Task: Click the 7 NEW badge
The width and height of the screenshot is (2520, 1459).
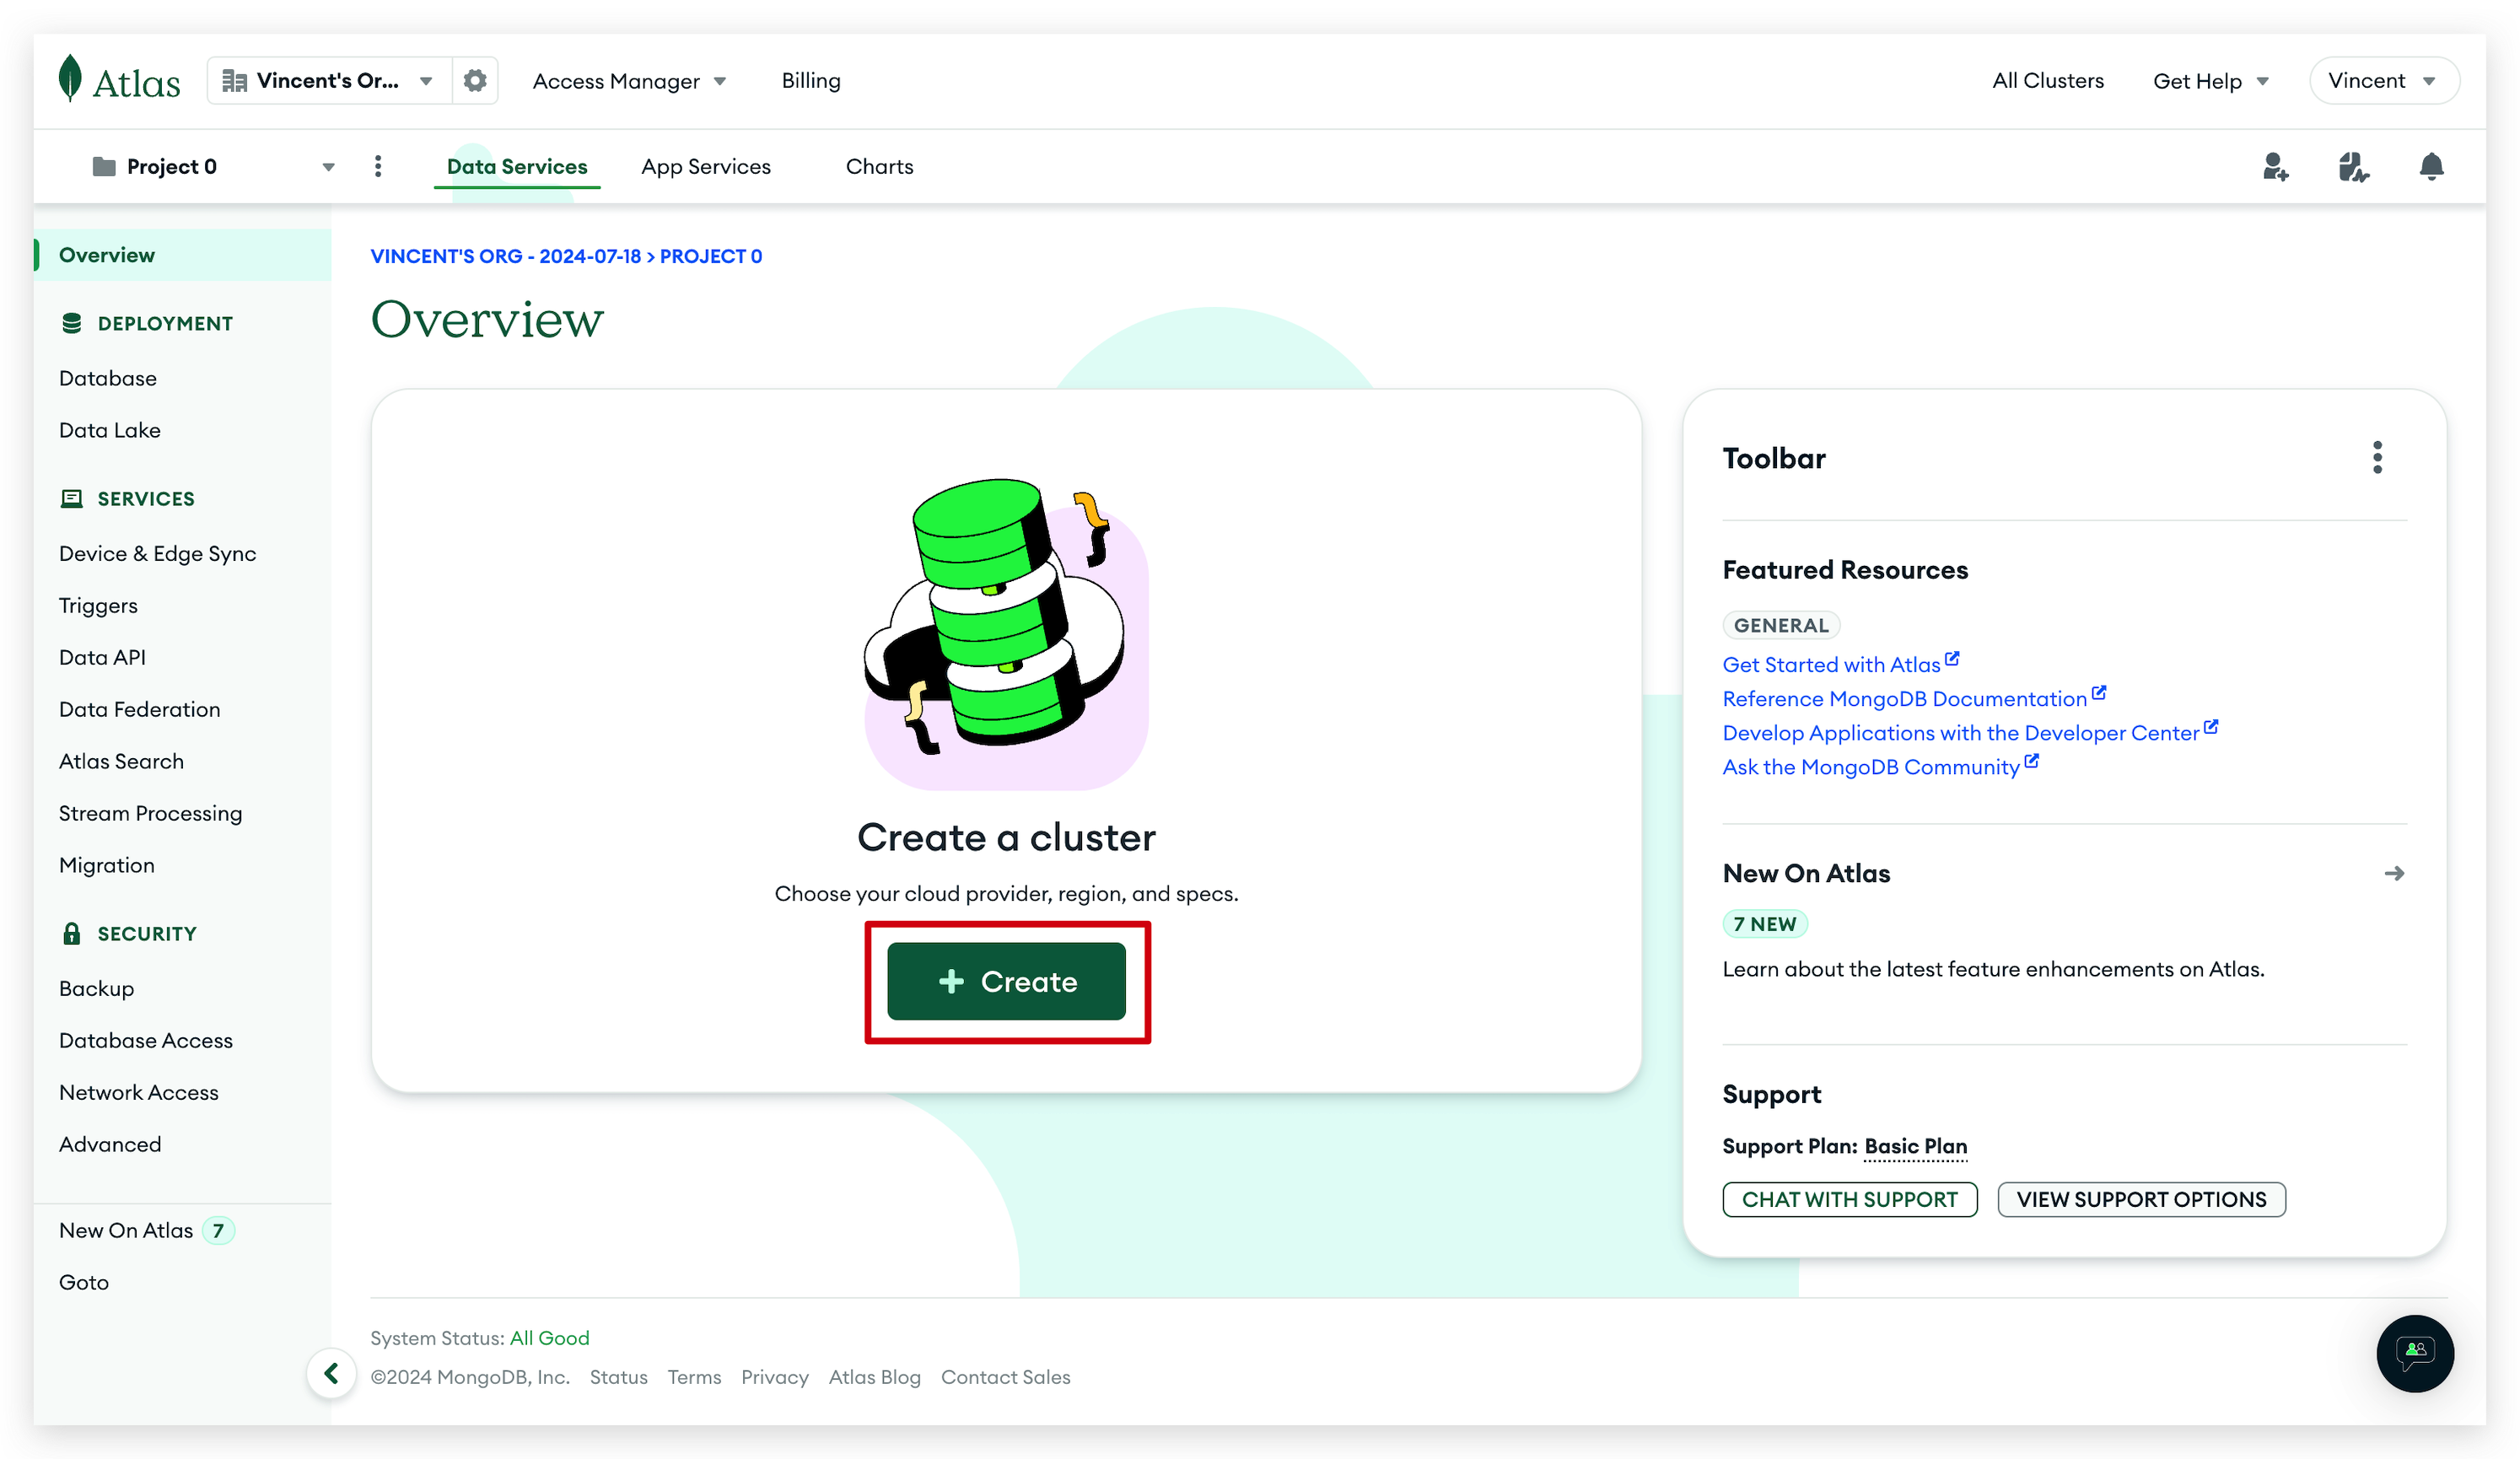Action: [x=1765, y=924]
